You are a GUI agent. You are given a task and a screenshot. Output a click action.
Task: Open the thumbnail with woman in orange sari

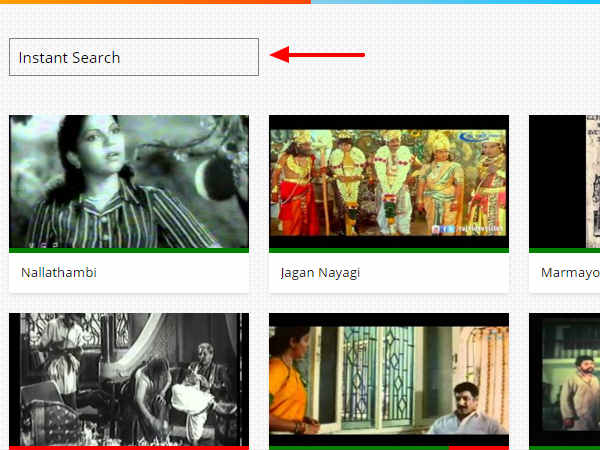(x=389, y=378)
